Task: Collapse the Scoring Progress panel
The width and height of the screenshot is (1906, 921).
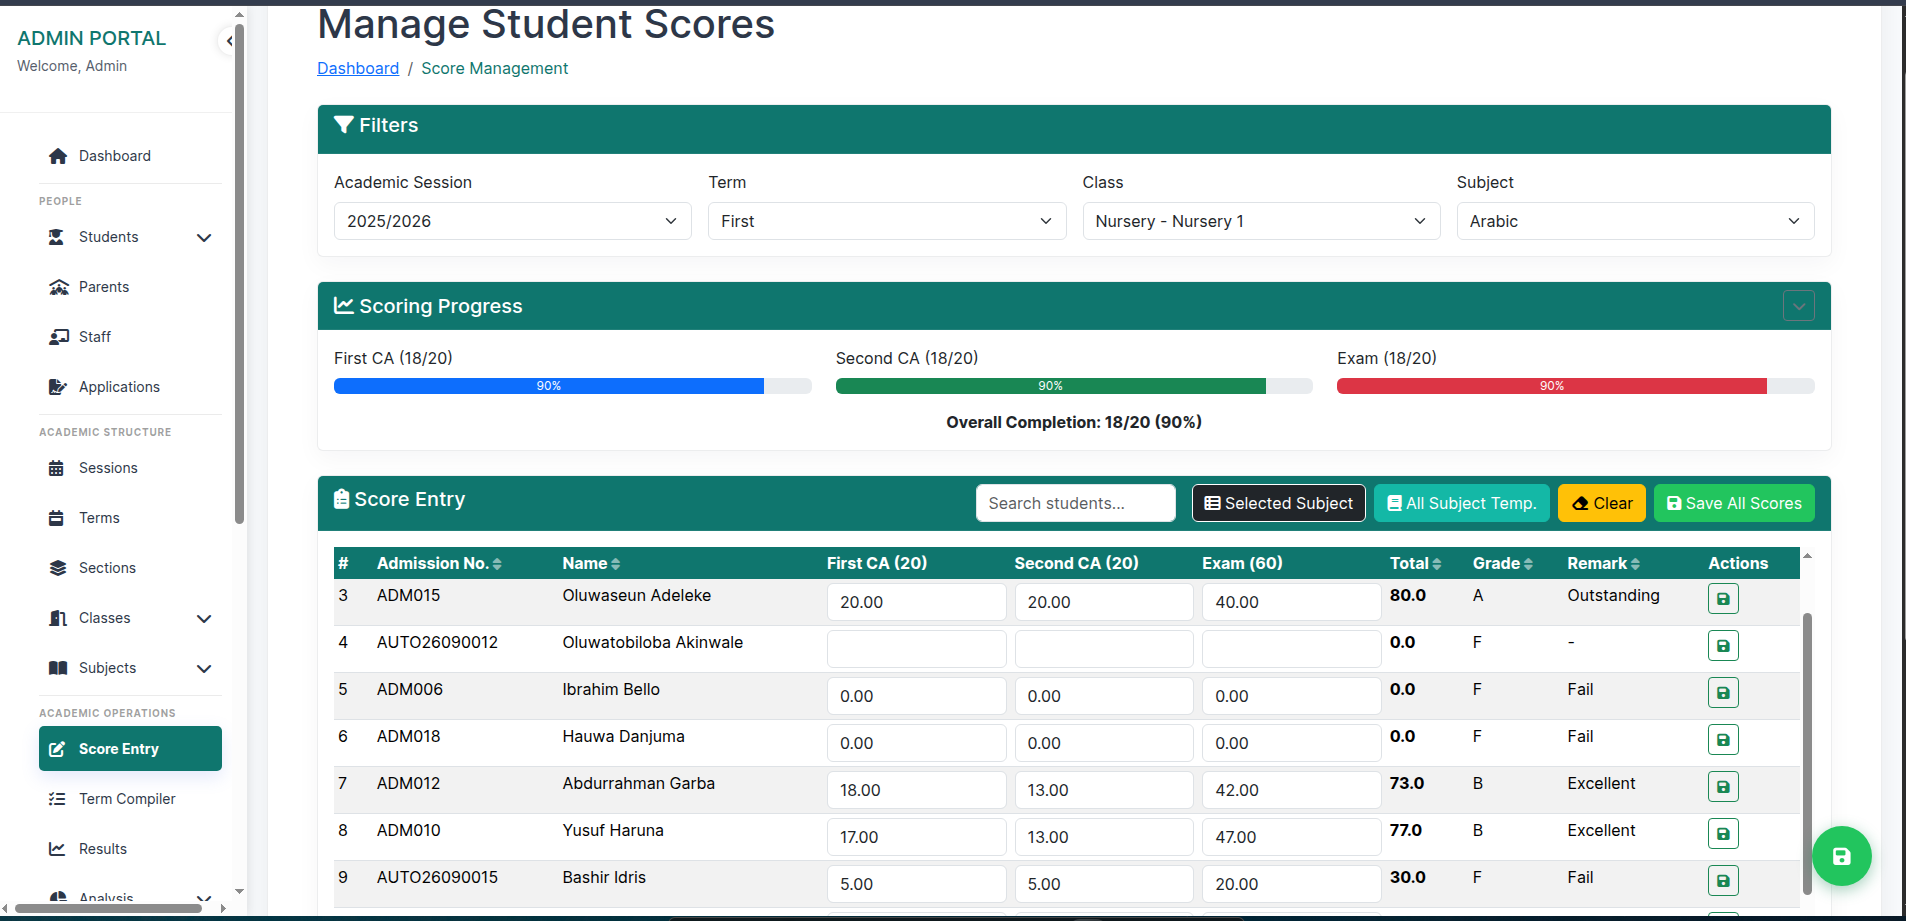Action: pyautogui.click(x=1798, y=306)
